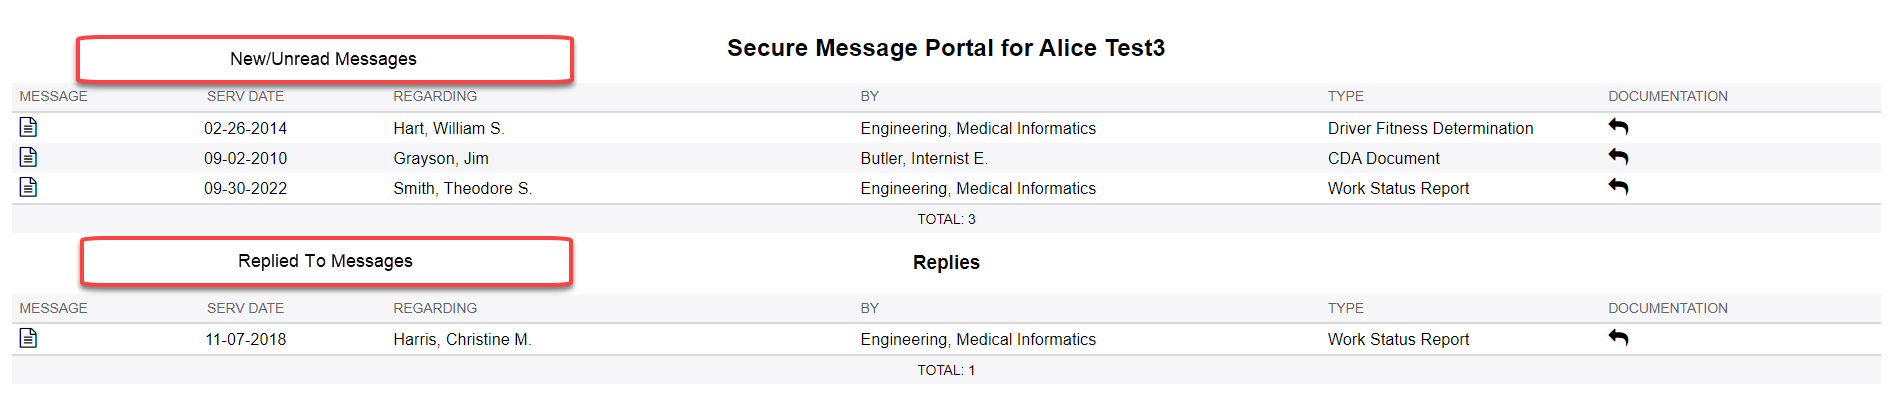This screenshot has width=1894, height=399.
Task: Click the DOCUMENTATION header in Replies table
Action: 1668,308
